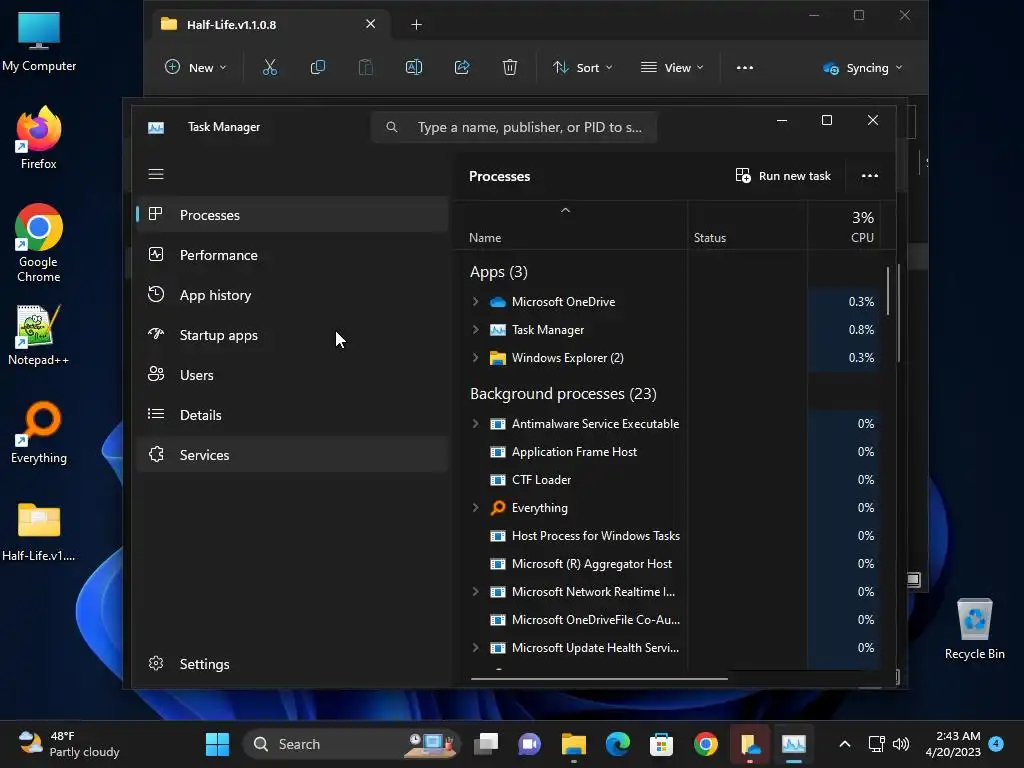1024x768 pixels.
Task: Click the Everything magnifier icon in process list
Action: pos(498,507)
